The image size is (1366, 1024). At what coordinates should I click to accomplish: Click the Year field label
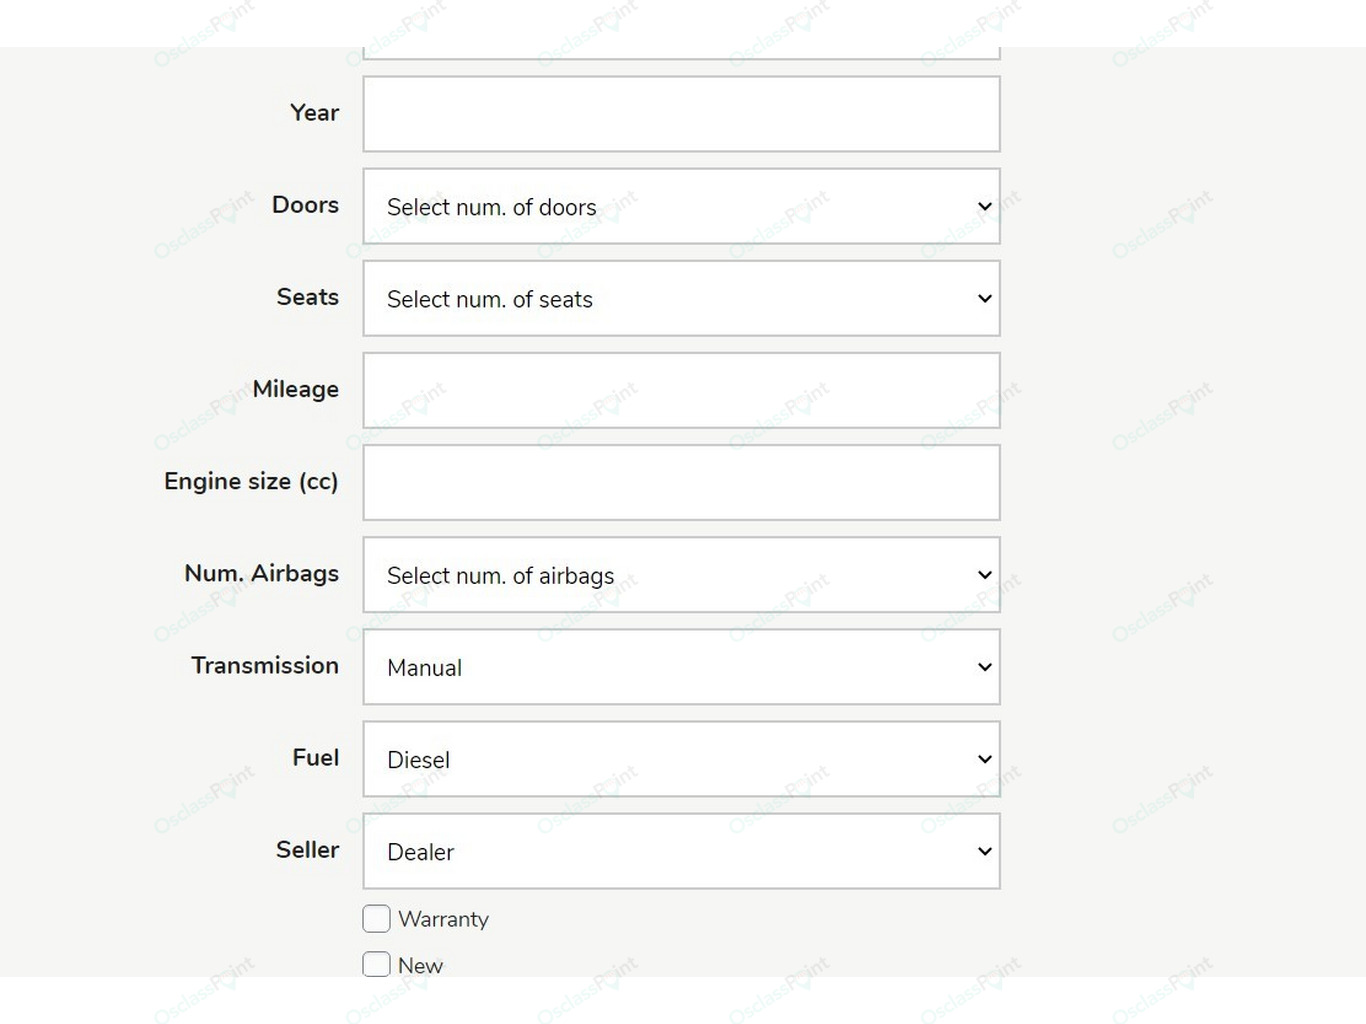[x=314, y=112]
